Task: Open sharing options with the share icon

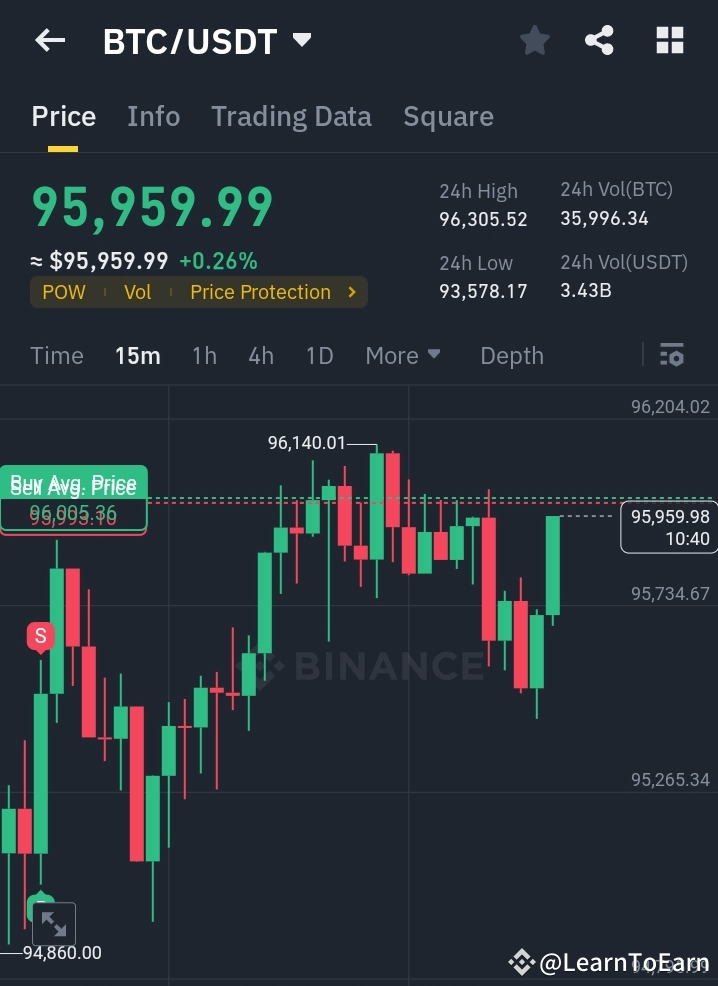Action: click(x=599, y=40)
